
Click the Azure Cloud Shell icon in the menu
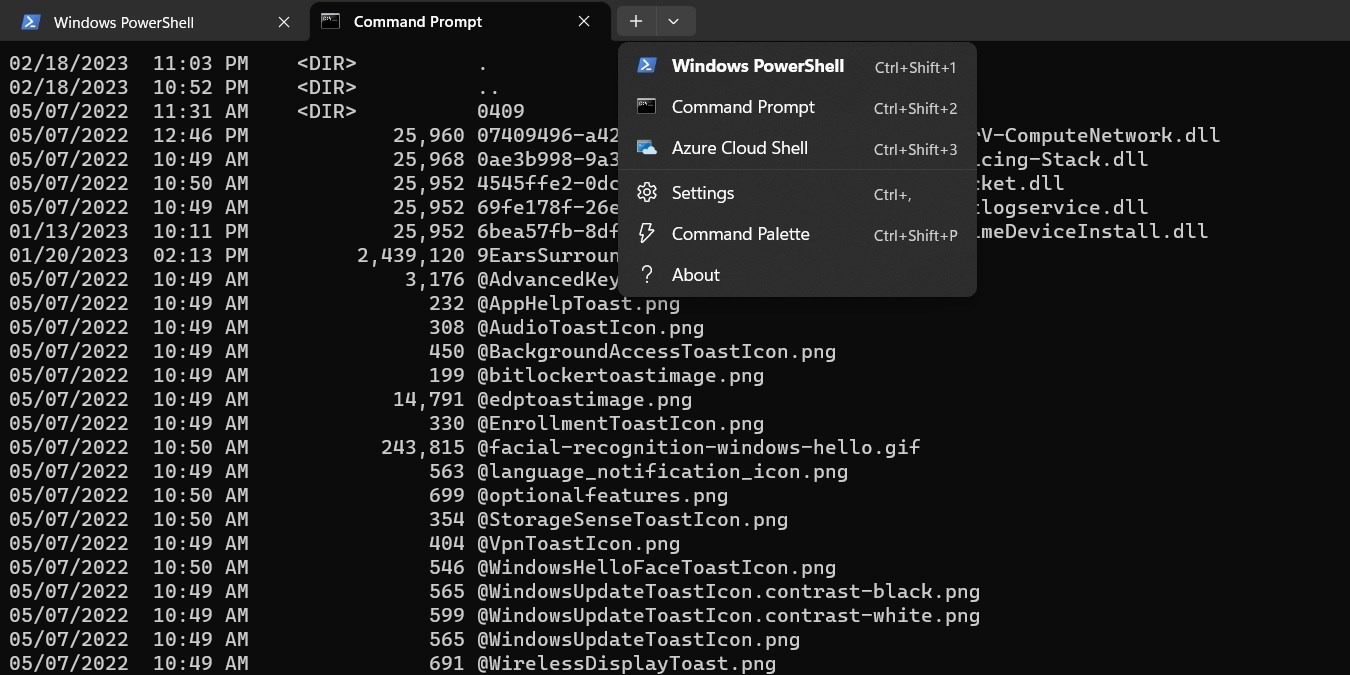coord(646,148)
